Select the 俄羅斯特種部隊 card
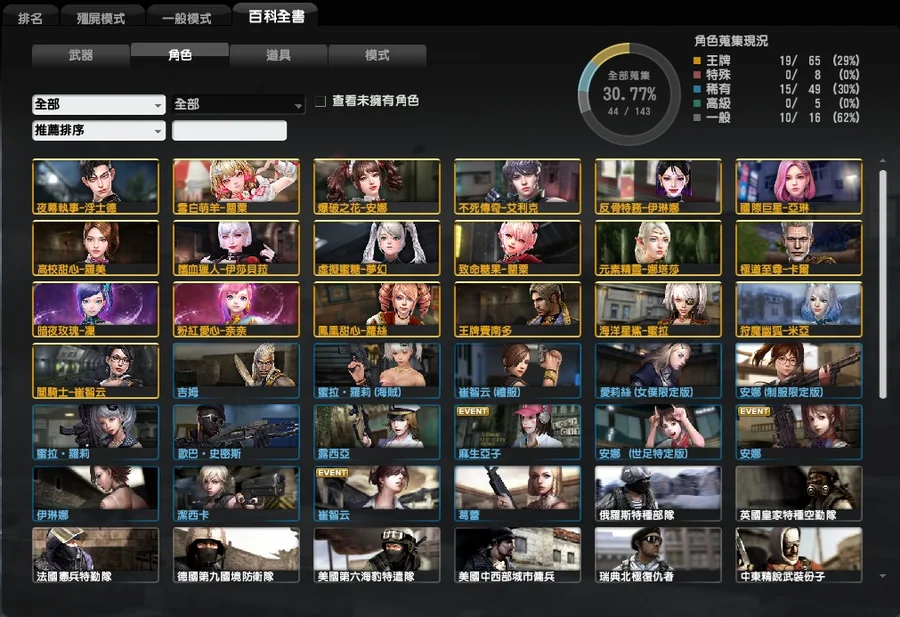Screen dimensions: 900x617 click(658, 494)
